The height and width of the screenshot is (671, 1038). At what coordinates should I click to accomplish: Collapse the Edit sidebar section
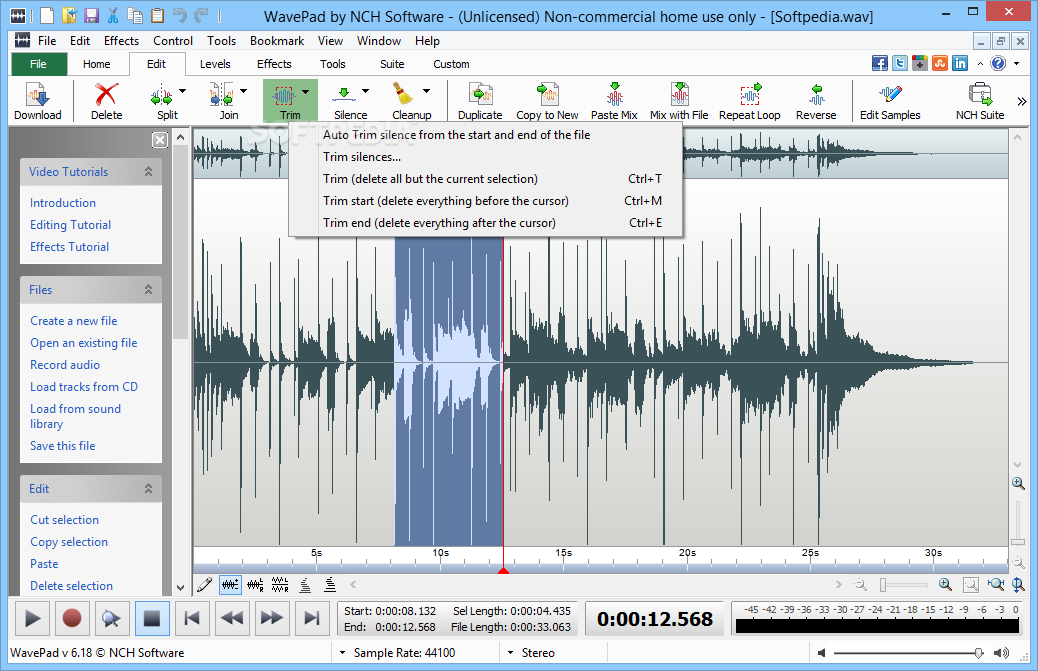tap(148, 488)
